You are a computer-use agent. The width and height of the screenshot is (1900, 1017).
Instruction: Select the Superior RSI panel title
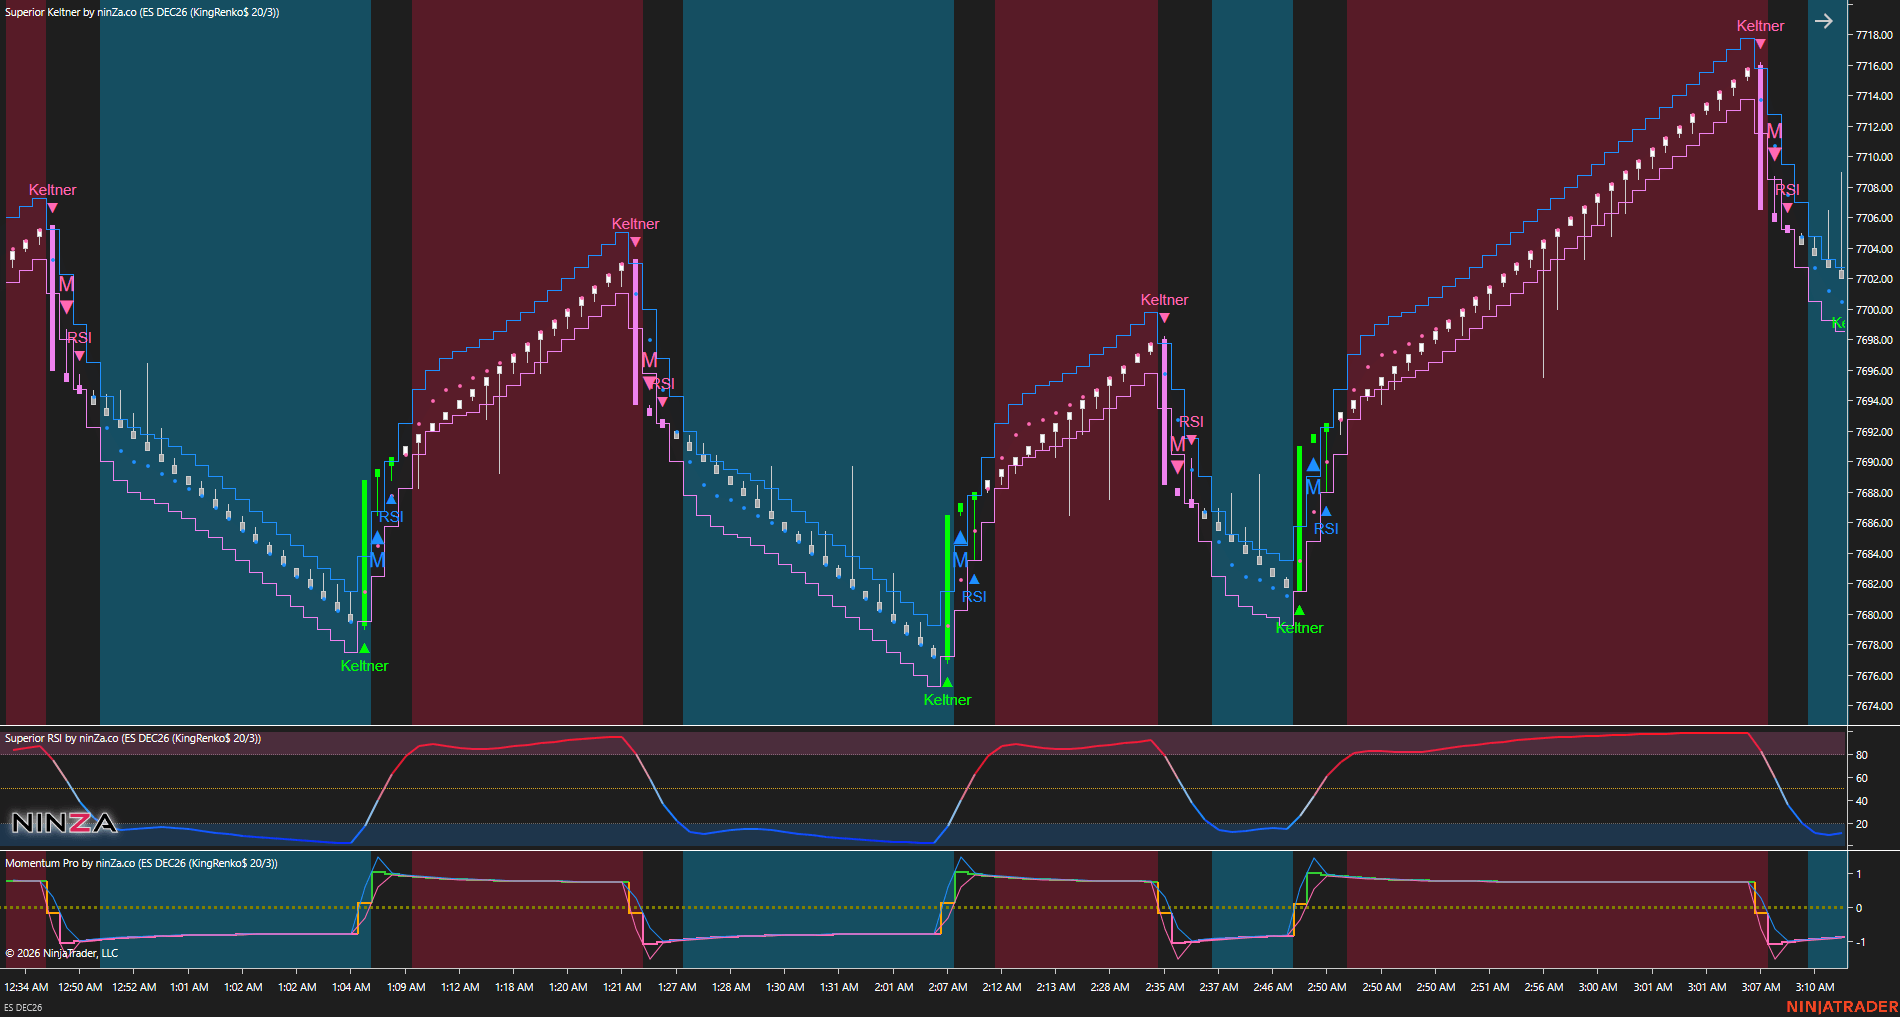click(x=133, y=738)
